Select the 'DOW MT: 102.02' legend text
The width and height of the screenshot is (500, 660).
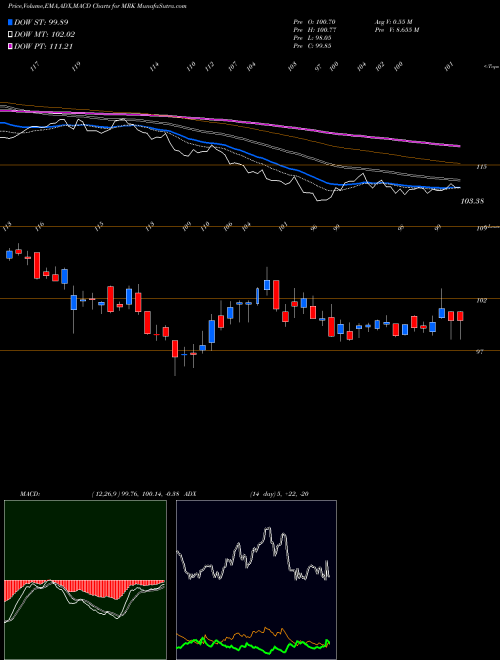click(x=45, y=35)
